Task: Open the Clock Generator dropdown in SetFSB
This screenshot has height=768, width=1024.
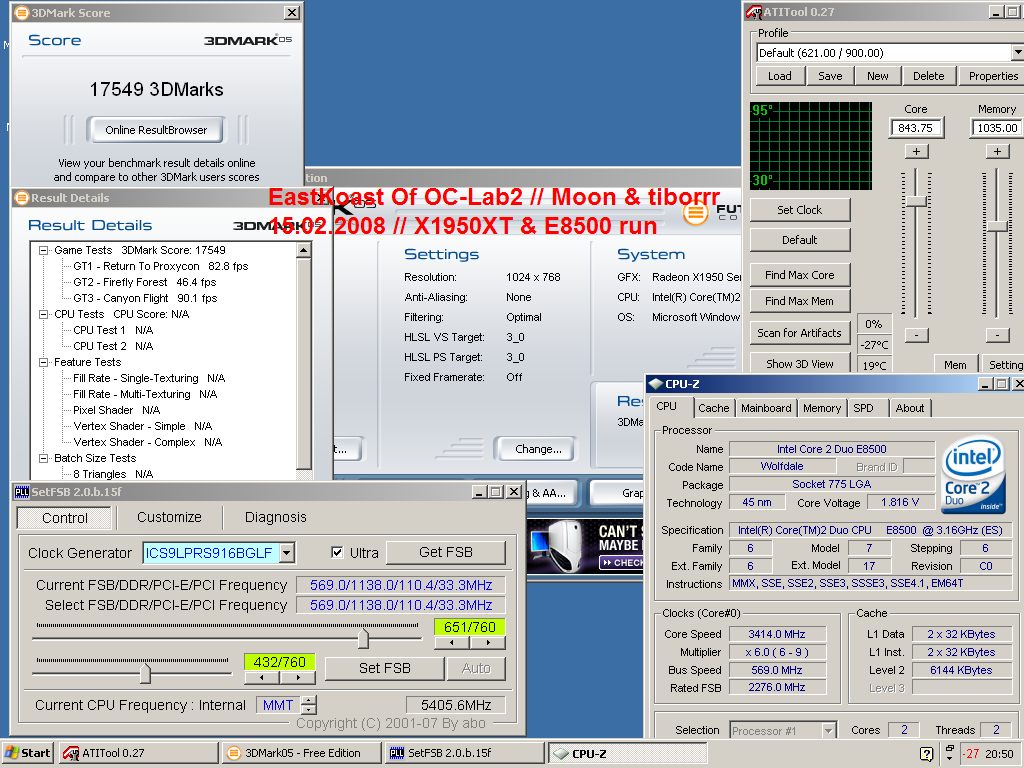Action: 287,553
